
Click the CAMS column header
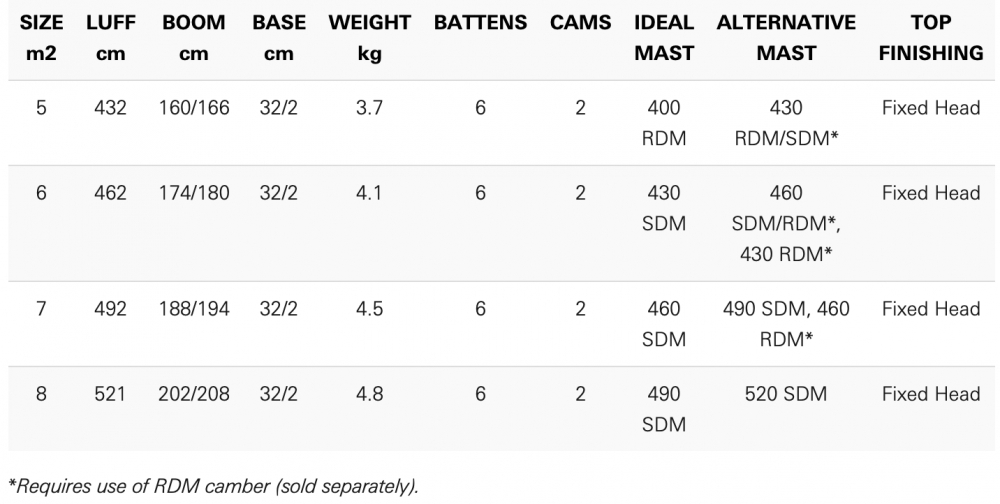580,23
